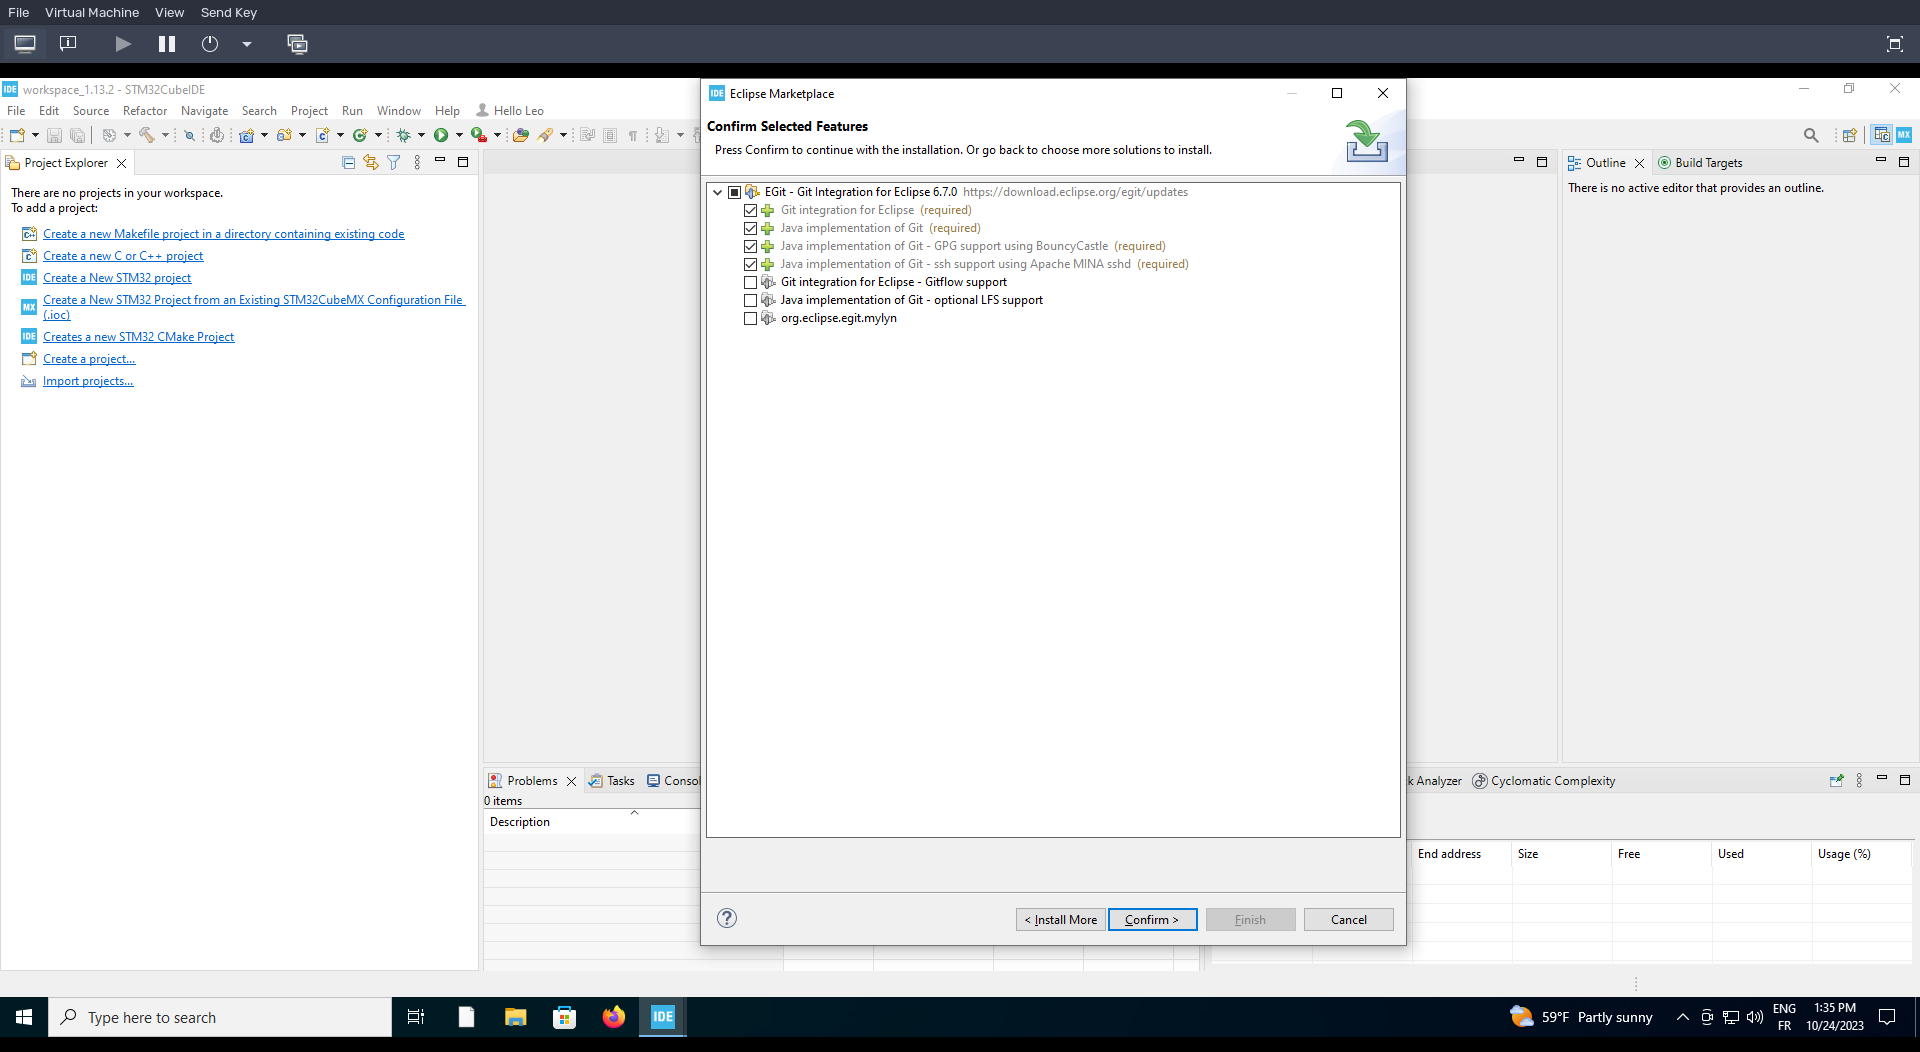Switch to the Tasks tab

pos(611,781)
